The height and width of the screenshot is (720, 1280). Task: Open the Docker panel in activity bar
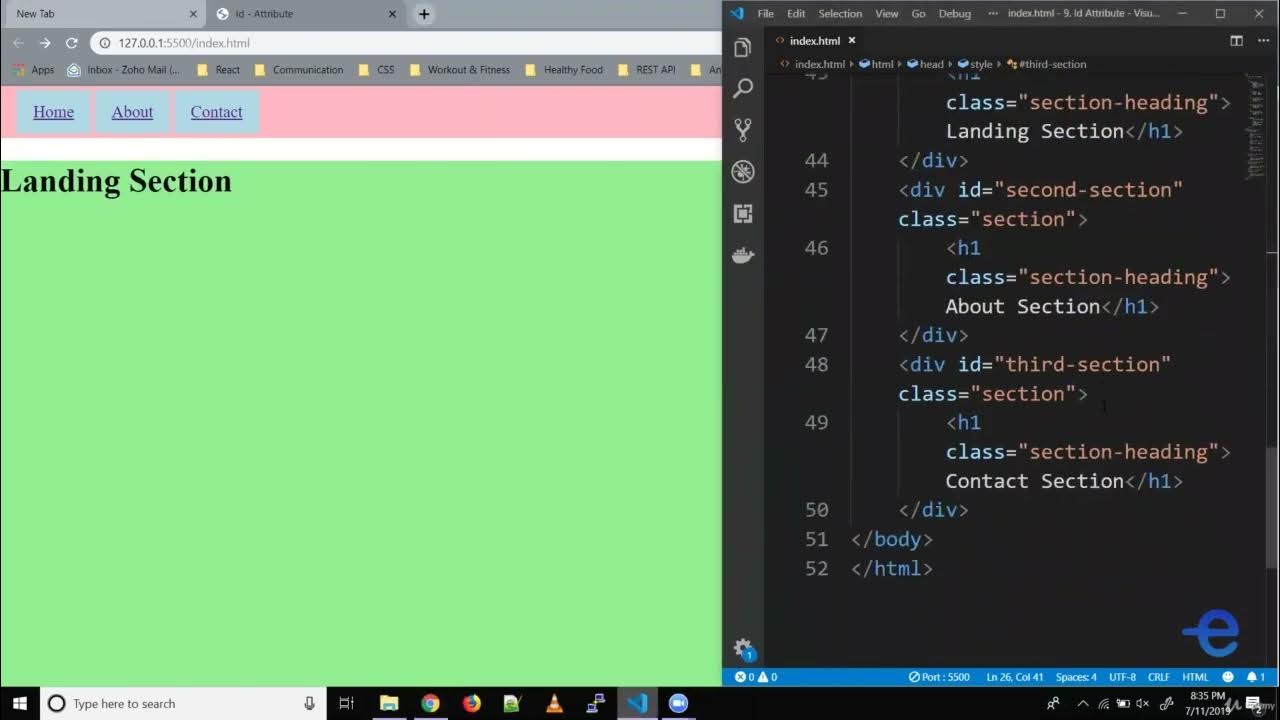pos(742,255)
